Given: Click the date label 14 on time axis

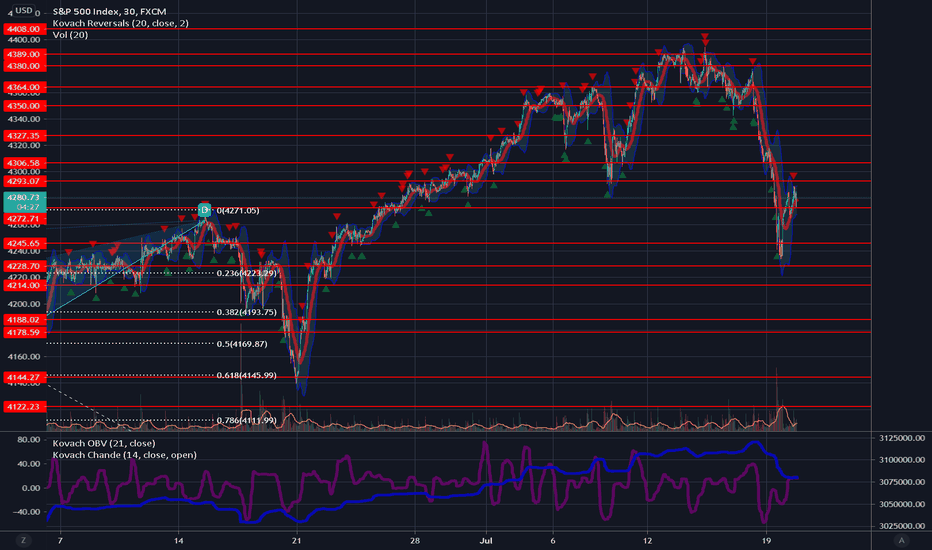Looking at the screenshot, I should (x=178, y=540).
